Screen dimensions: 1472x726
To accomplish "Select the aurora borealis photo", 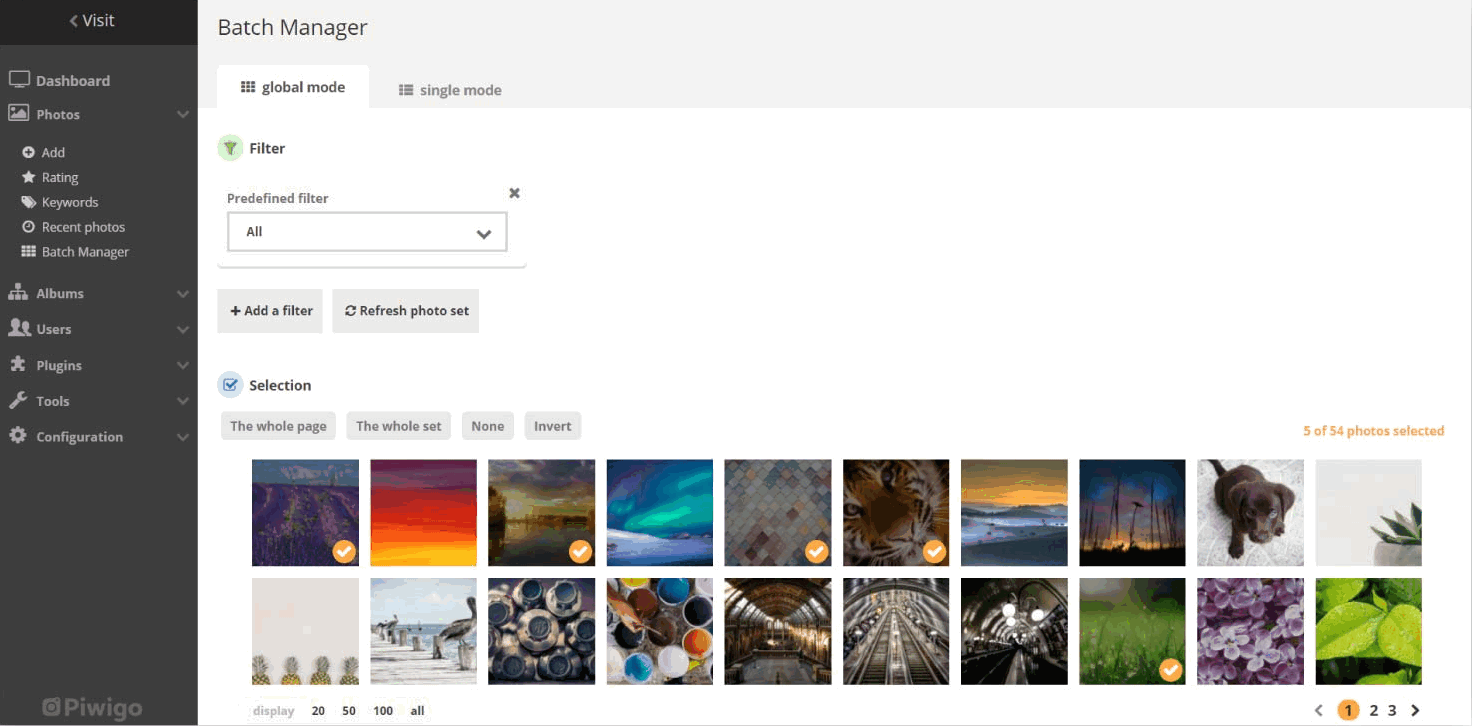I will tap(659, 513).
